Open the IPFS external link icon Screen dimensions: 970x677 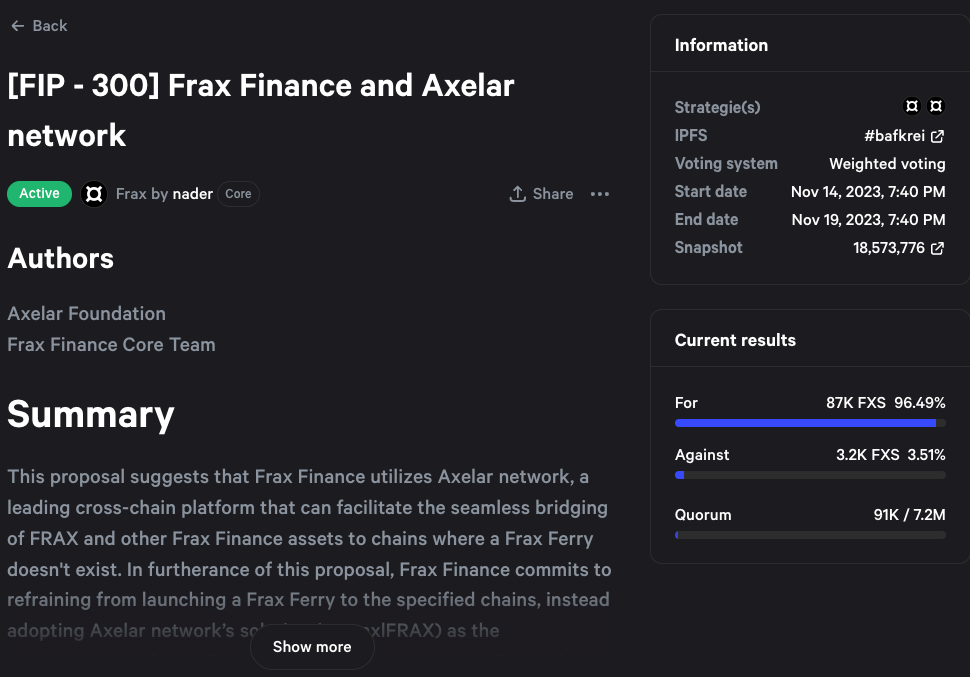(937, 136)
